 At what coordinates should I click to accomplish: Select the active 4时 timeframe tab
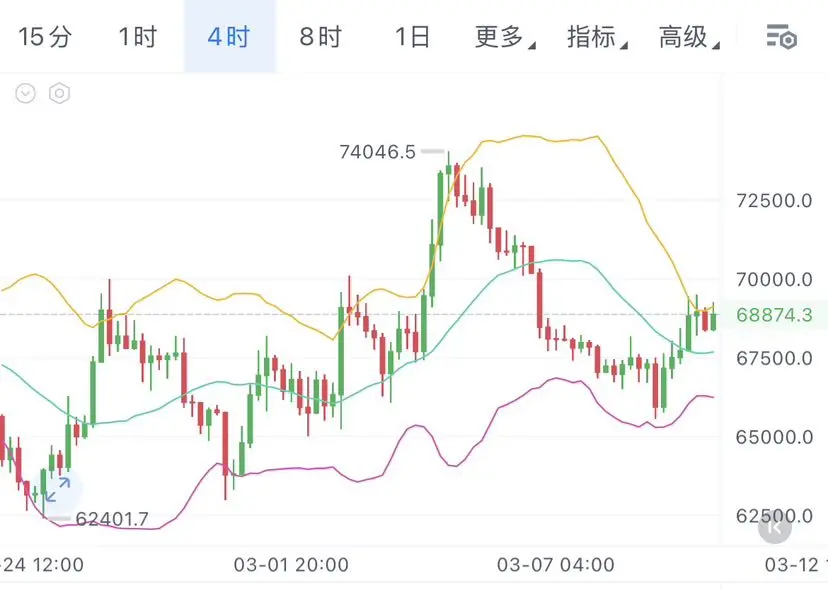pos(229,37)
